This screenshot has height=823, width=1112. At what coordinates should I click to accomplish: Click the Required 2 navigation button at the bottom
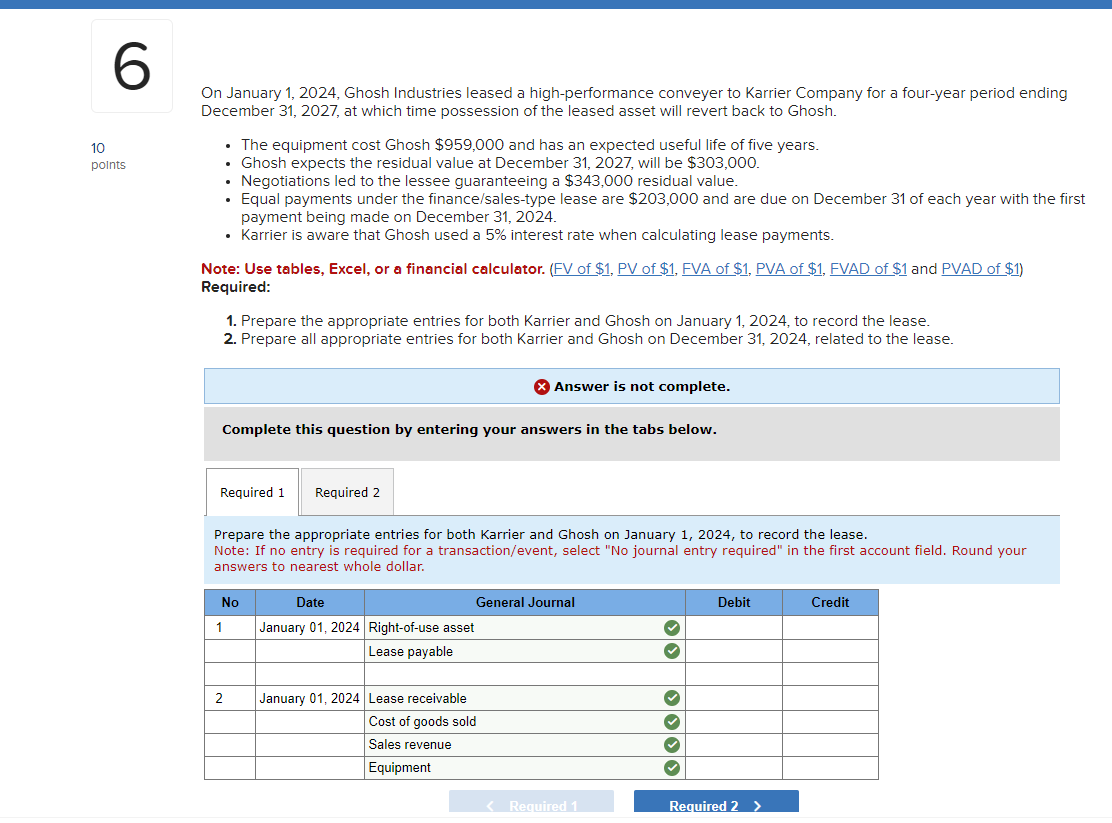[716, 806]
